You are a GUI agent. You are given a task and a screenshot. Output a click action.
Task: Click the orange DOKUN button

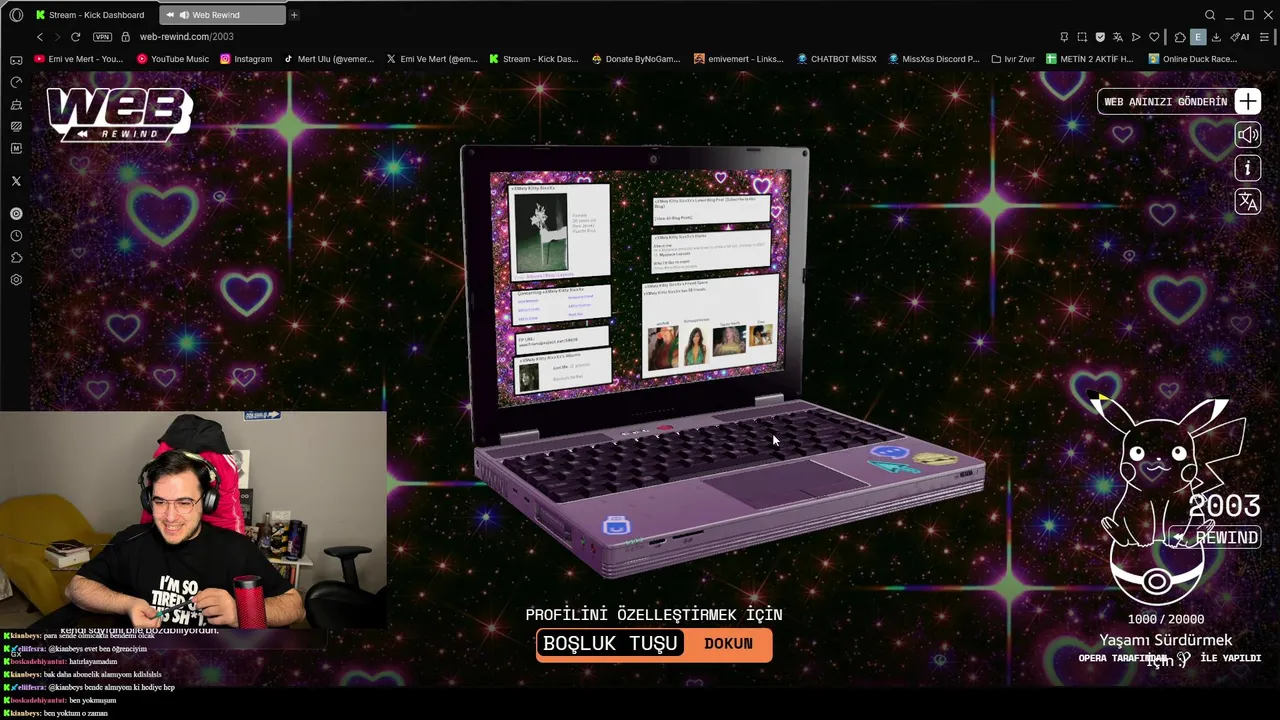click(x=728, y=644)
